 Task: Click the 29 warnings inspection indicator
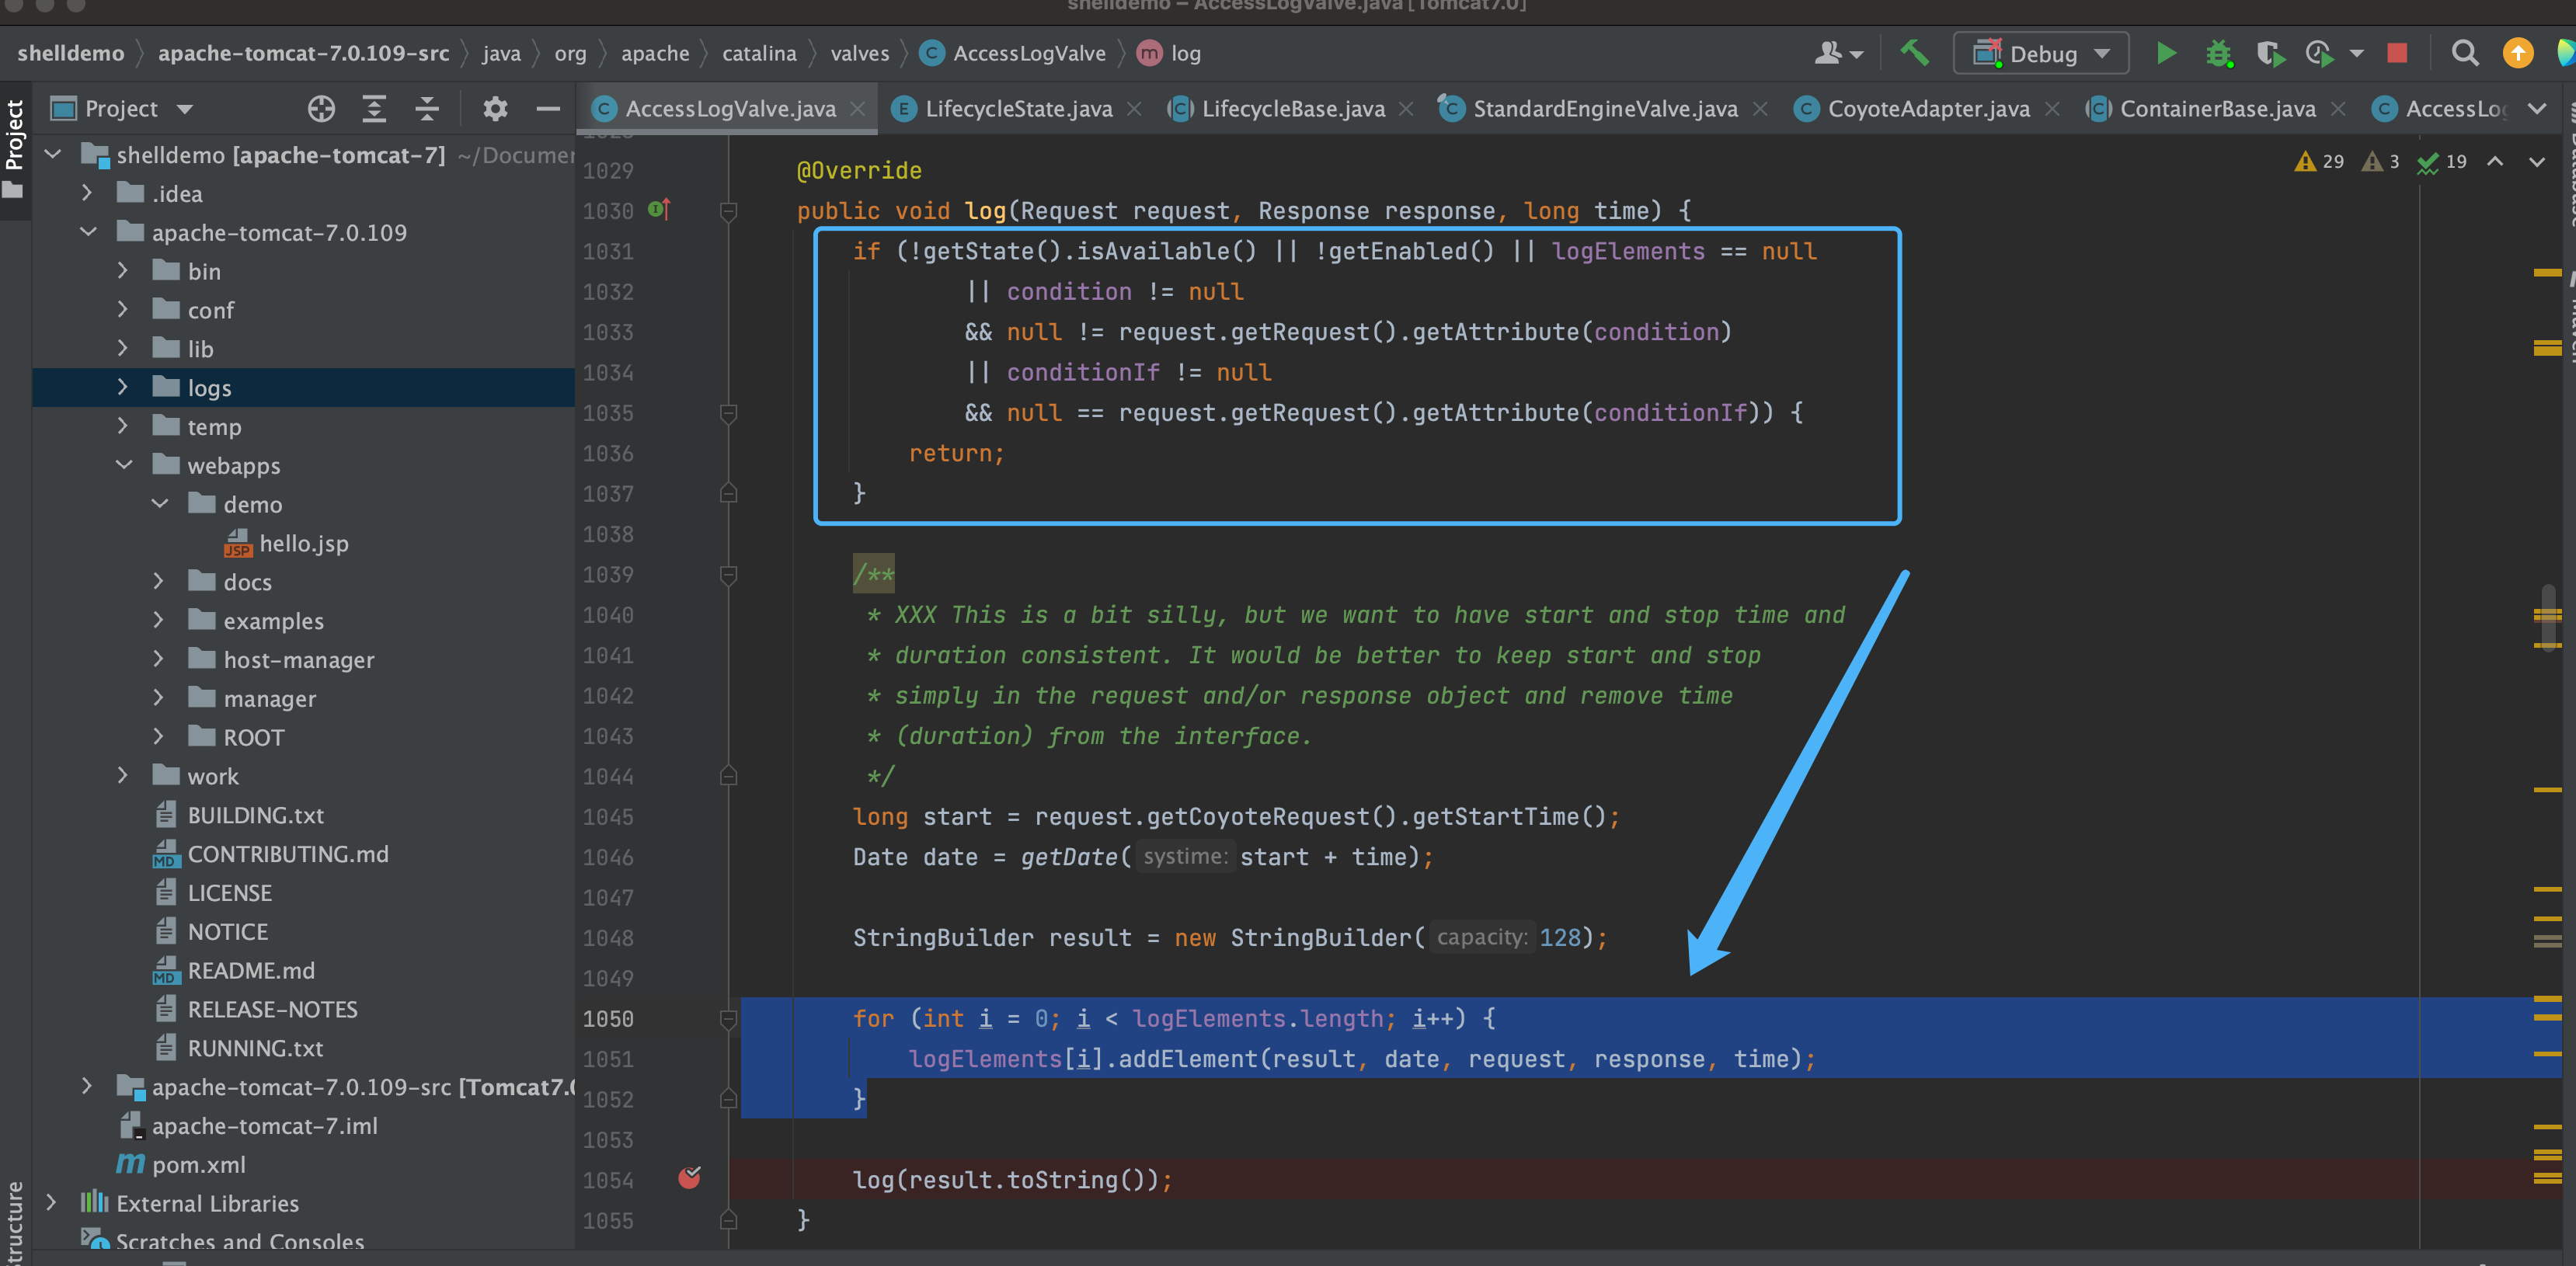[2320, 161]
